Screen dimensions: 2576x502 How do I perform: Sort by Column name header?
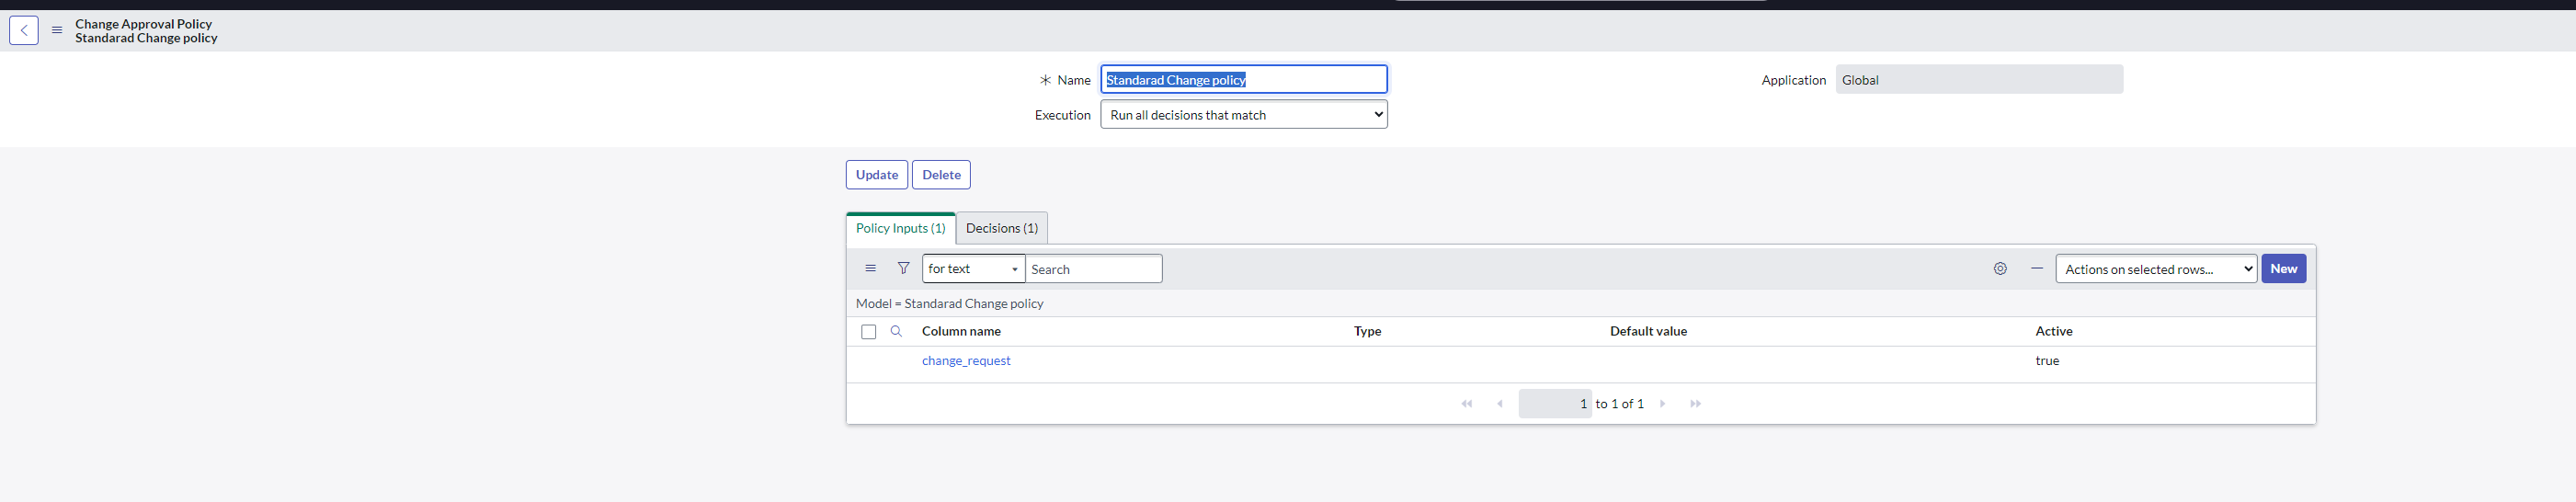pos(961,331)
